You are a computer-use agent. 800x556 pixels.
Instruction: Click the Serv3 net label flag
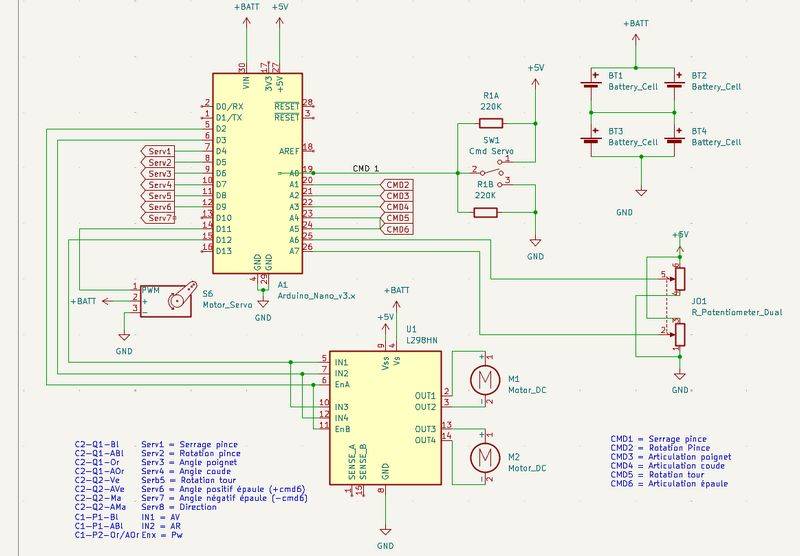click(157, 174)
